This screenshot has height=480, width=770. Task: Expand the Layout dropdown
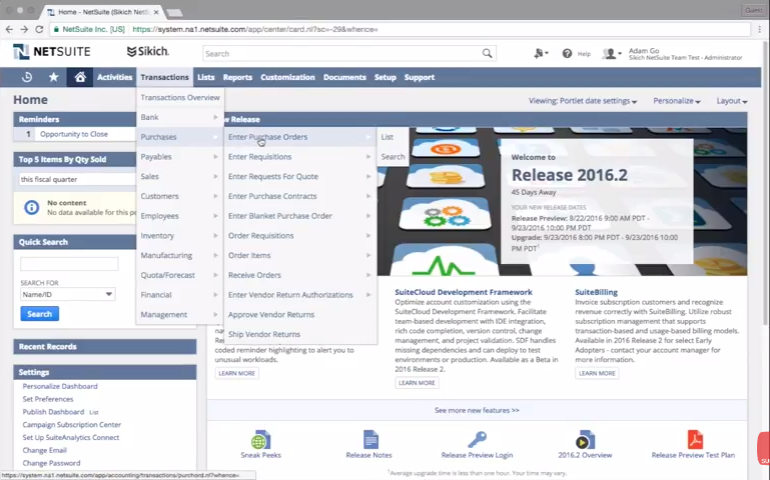pos(731,101)
